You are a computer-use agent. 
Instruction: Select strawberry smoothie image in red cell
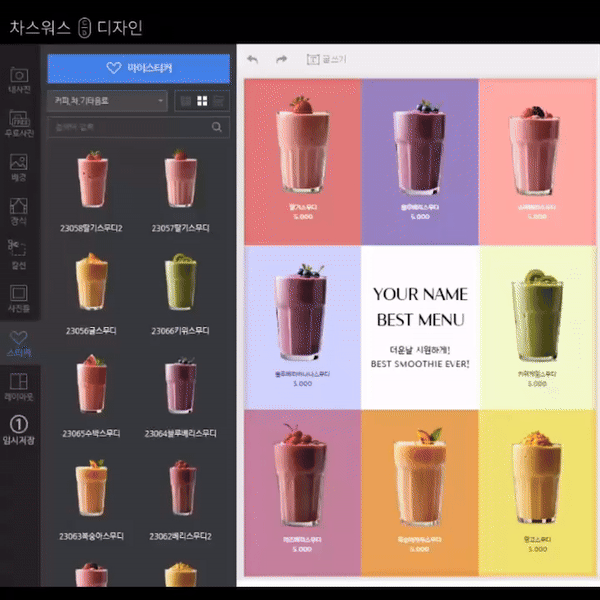(x=303, y=144)
